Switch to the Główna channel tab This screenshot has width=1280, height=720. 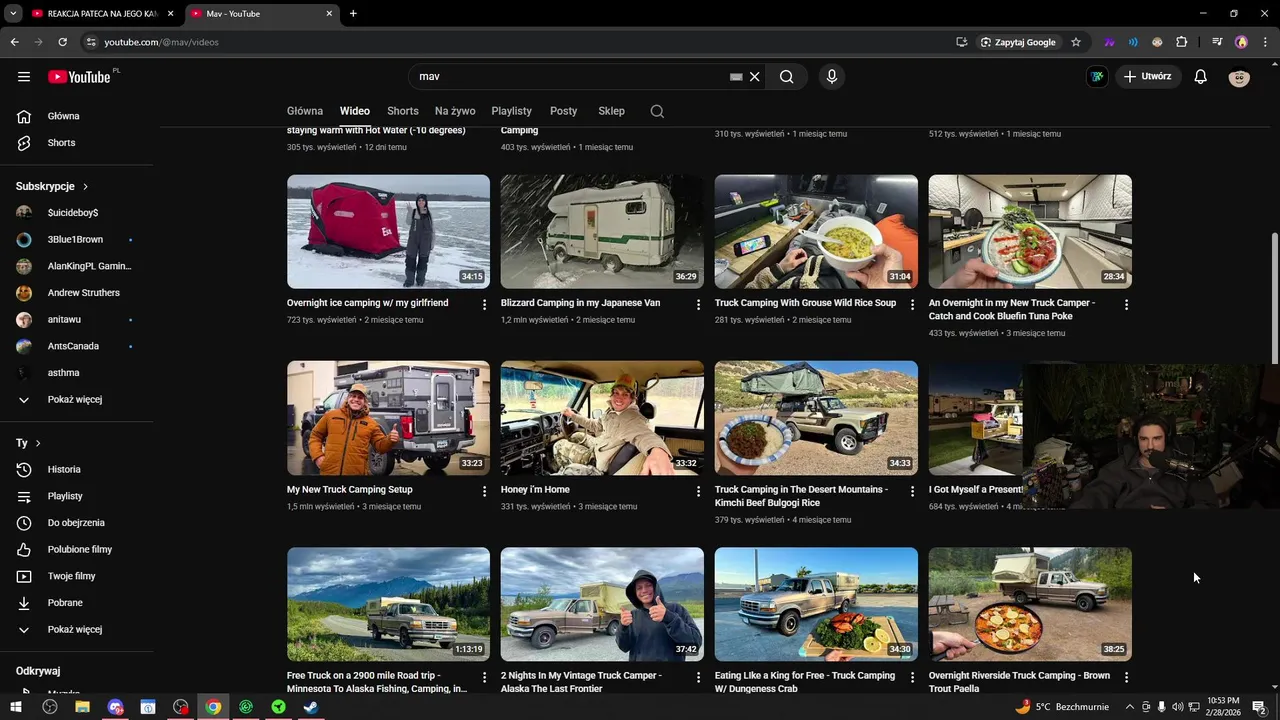[305, 111]
